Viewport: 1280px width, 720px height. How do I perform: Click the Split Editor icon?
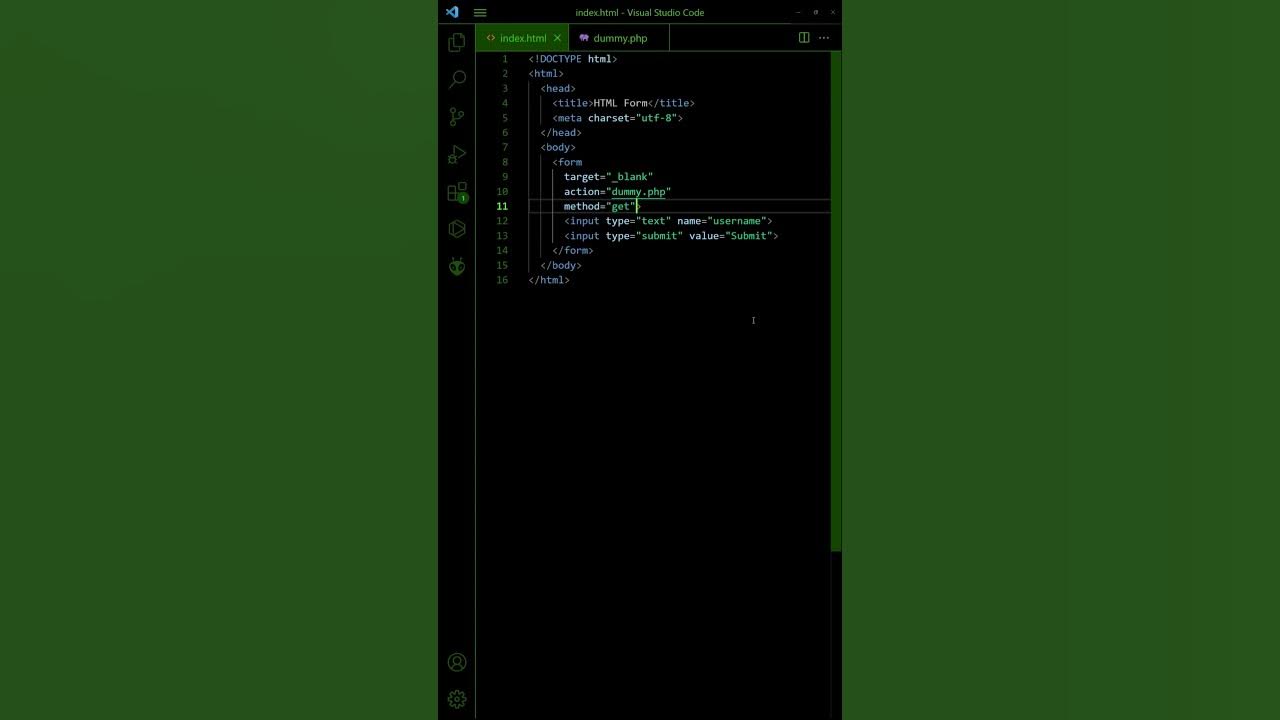(x=804, y=37)
